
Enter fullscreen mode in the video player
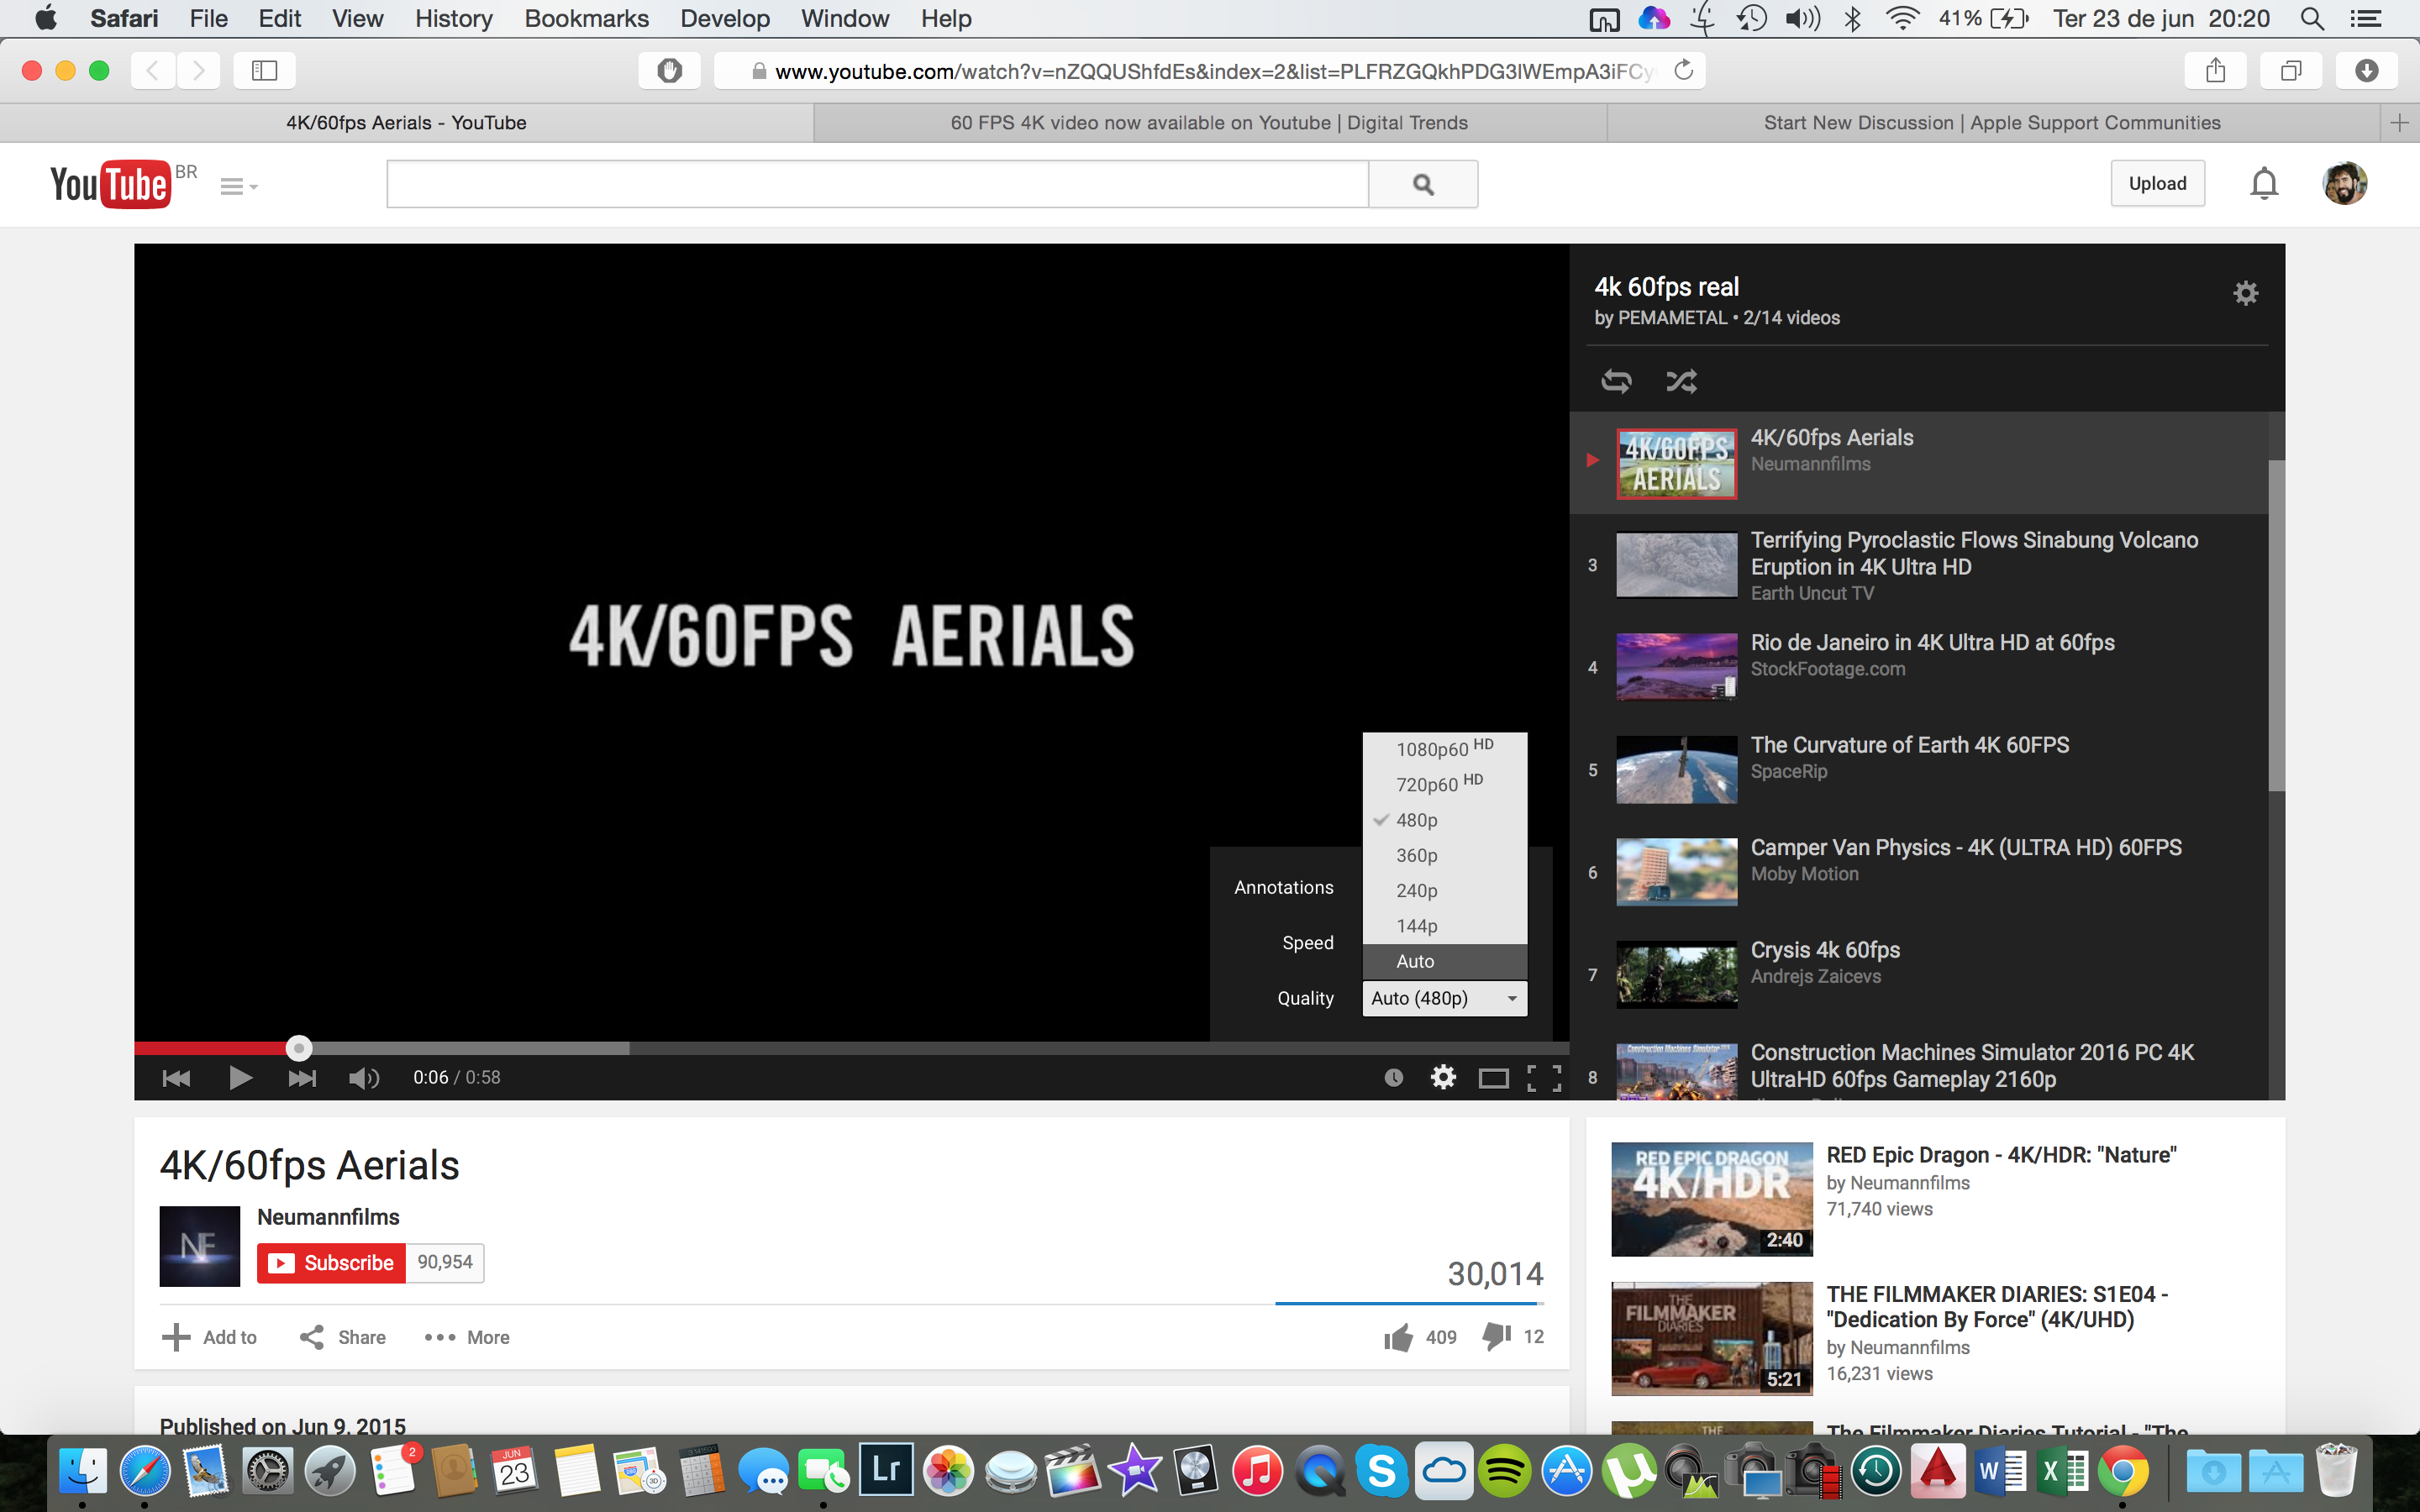pyautogui.click(x=1544, y=1077)
